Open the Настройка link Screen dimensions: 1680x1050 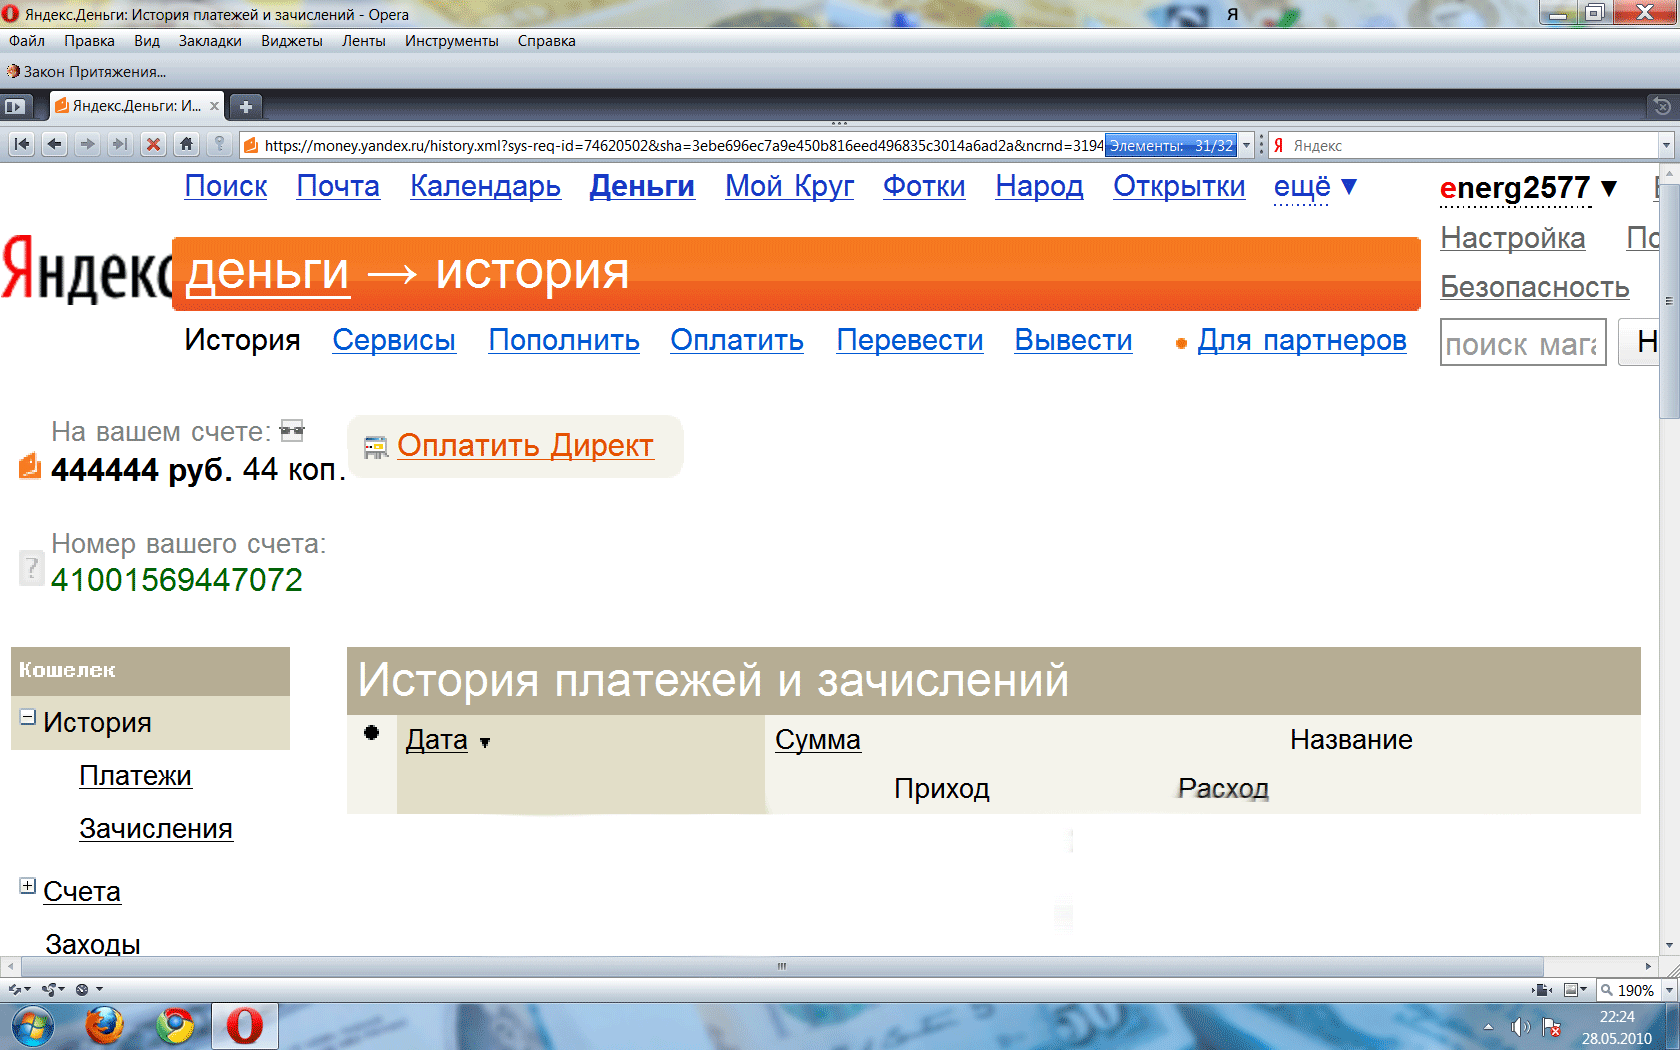tap(1513, 238)
